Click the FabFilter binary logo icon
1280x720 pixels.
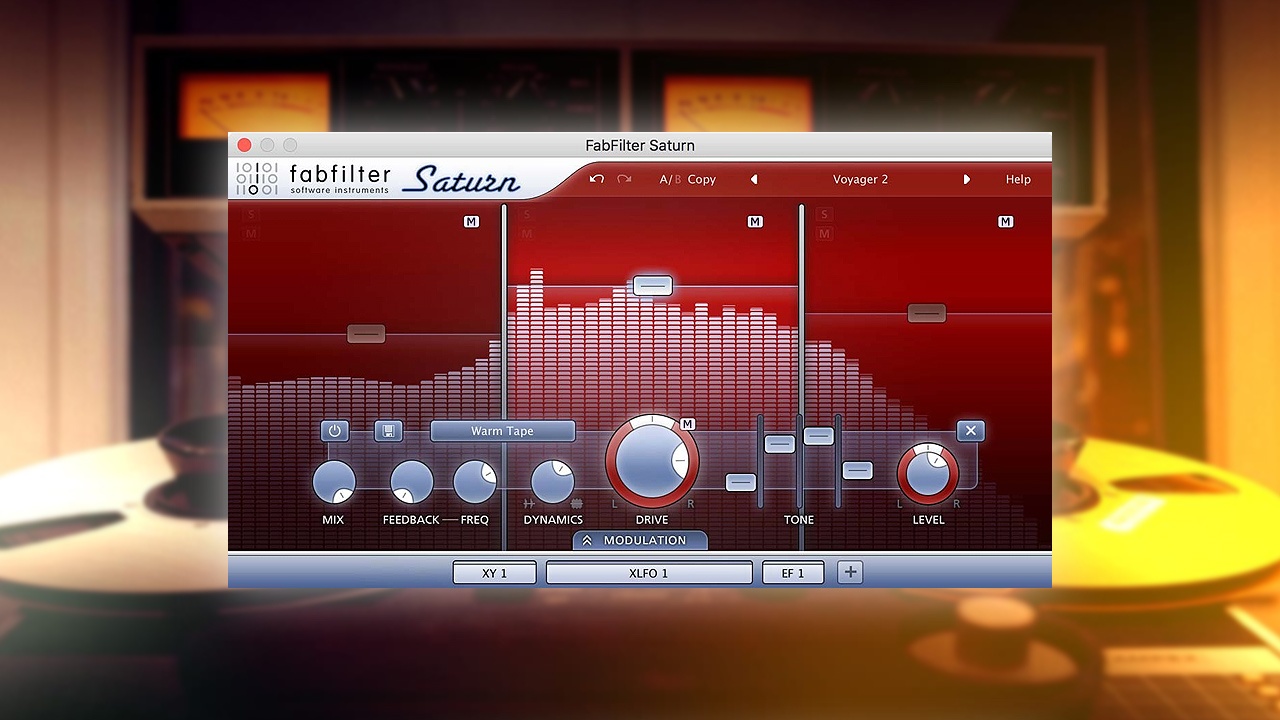pos(257,178)
